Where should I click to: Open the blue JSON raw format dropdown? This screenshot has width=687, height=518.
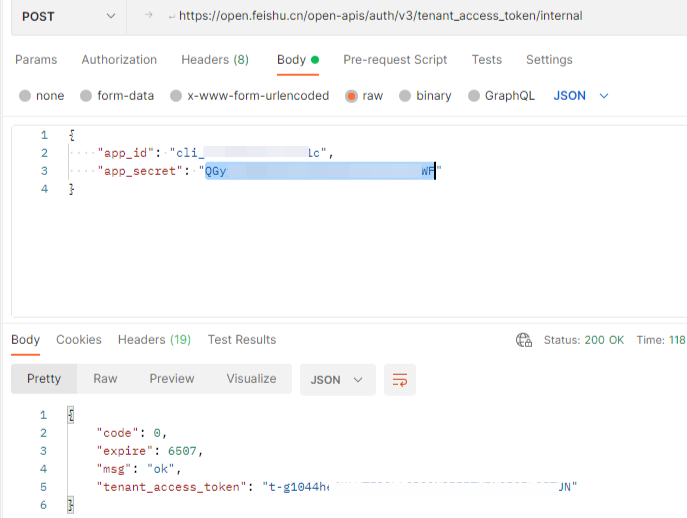pos(581,96)
